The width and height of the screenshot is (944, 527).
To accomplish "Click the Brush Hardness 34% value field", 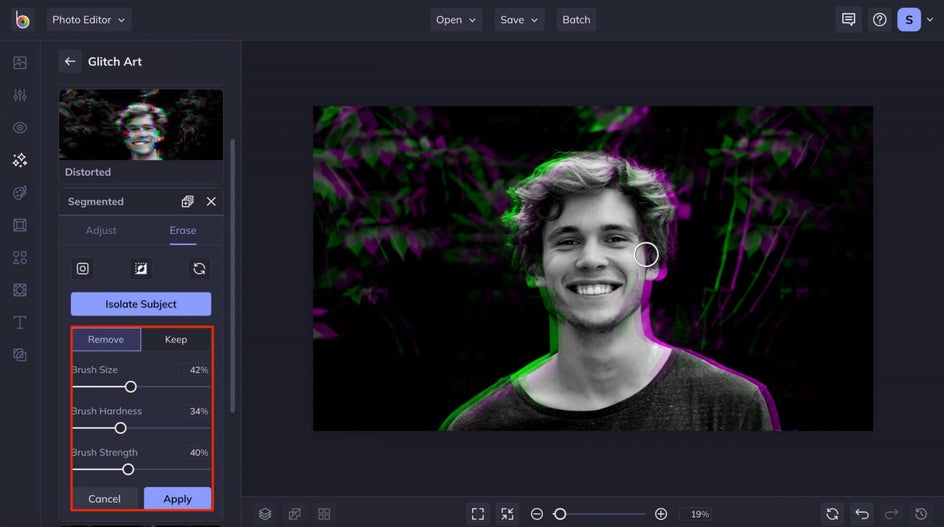I will pyautogui.click(x=194, y=411).
